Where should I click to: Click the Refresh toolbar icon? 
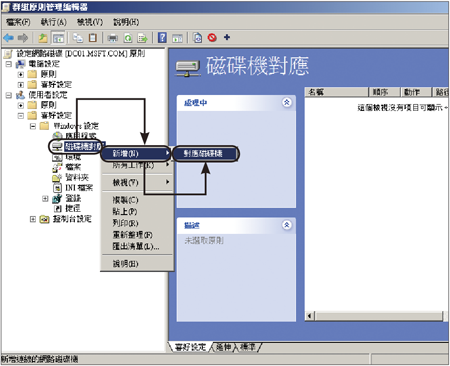click(128, 38)
